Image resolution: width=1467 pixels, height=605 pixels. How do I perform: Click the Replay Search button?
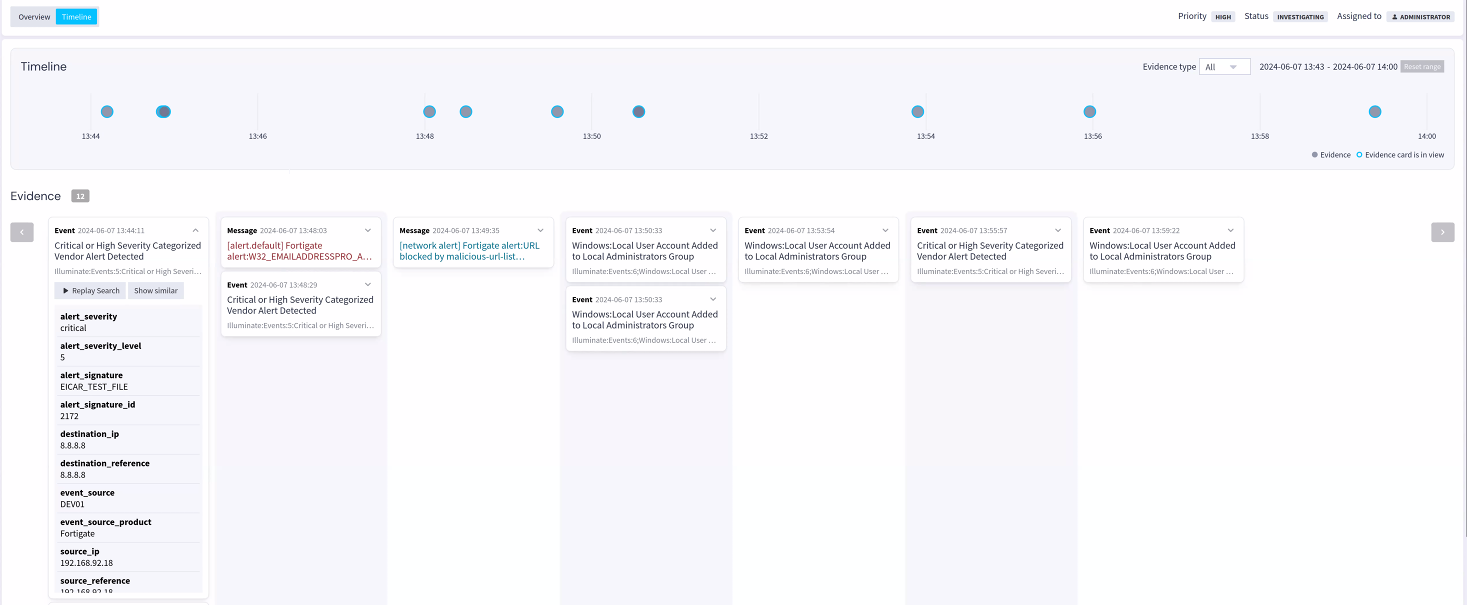tap(91, 291)
